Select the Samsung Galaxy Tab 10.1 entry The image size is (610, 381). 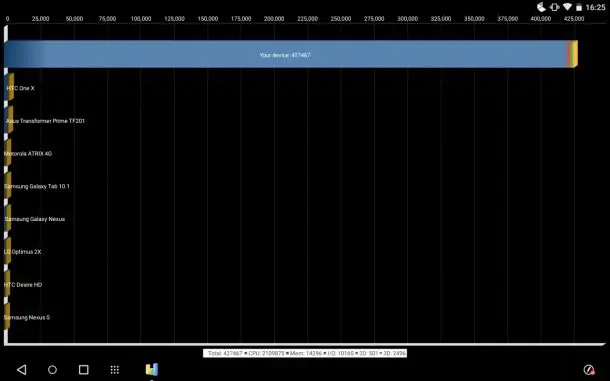[37, 186]
